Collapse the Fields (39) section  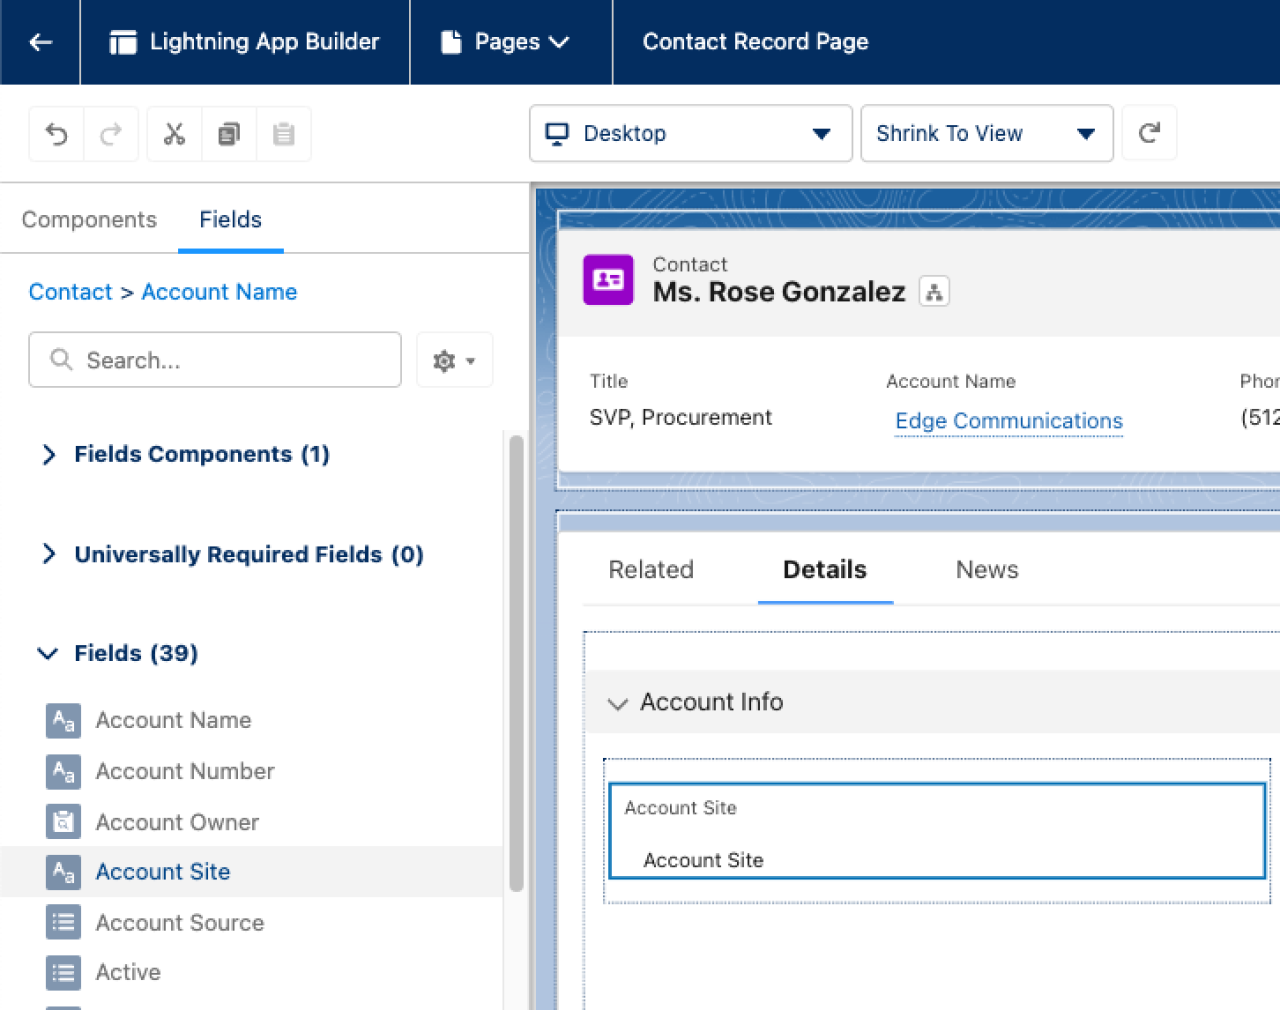(48, 654)
